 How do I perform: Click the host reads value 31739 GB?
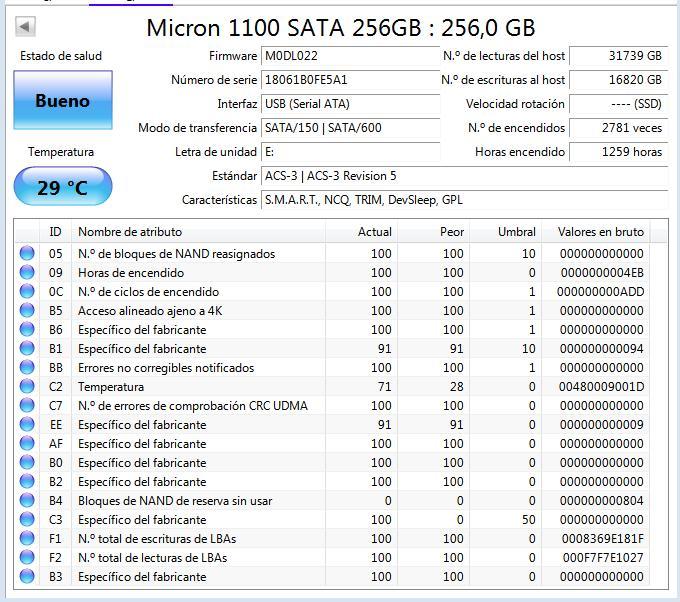pyautogui.click(x=618, y=56)
